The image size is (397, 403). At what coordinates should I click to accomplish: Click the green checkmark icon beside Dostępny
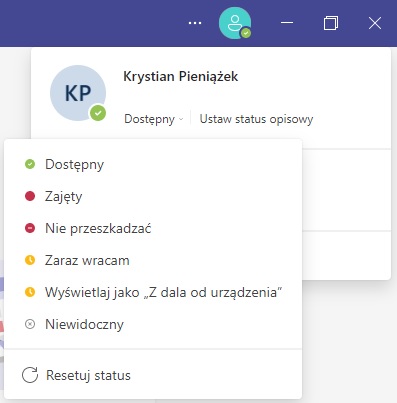[x=30, y=164]
